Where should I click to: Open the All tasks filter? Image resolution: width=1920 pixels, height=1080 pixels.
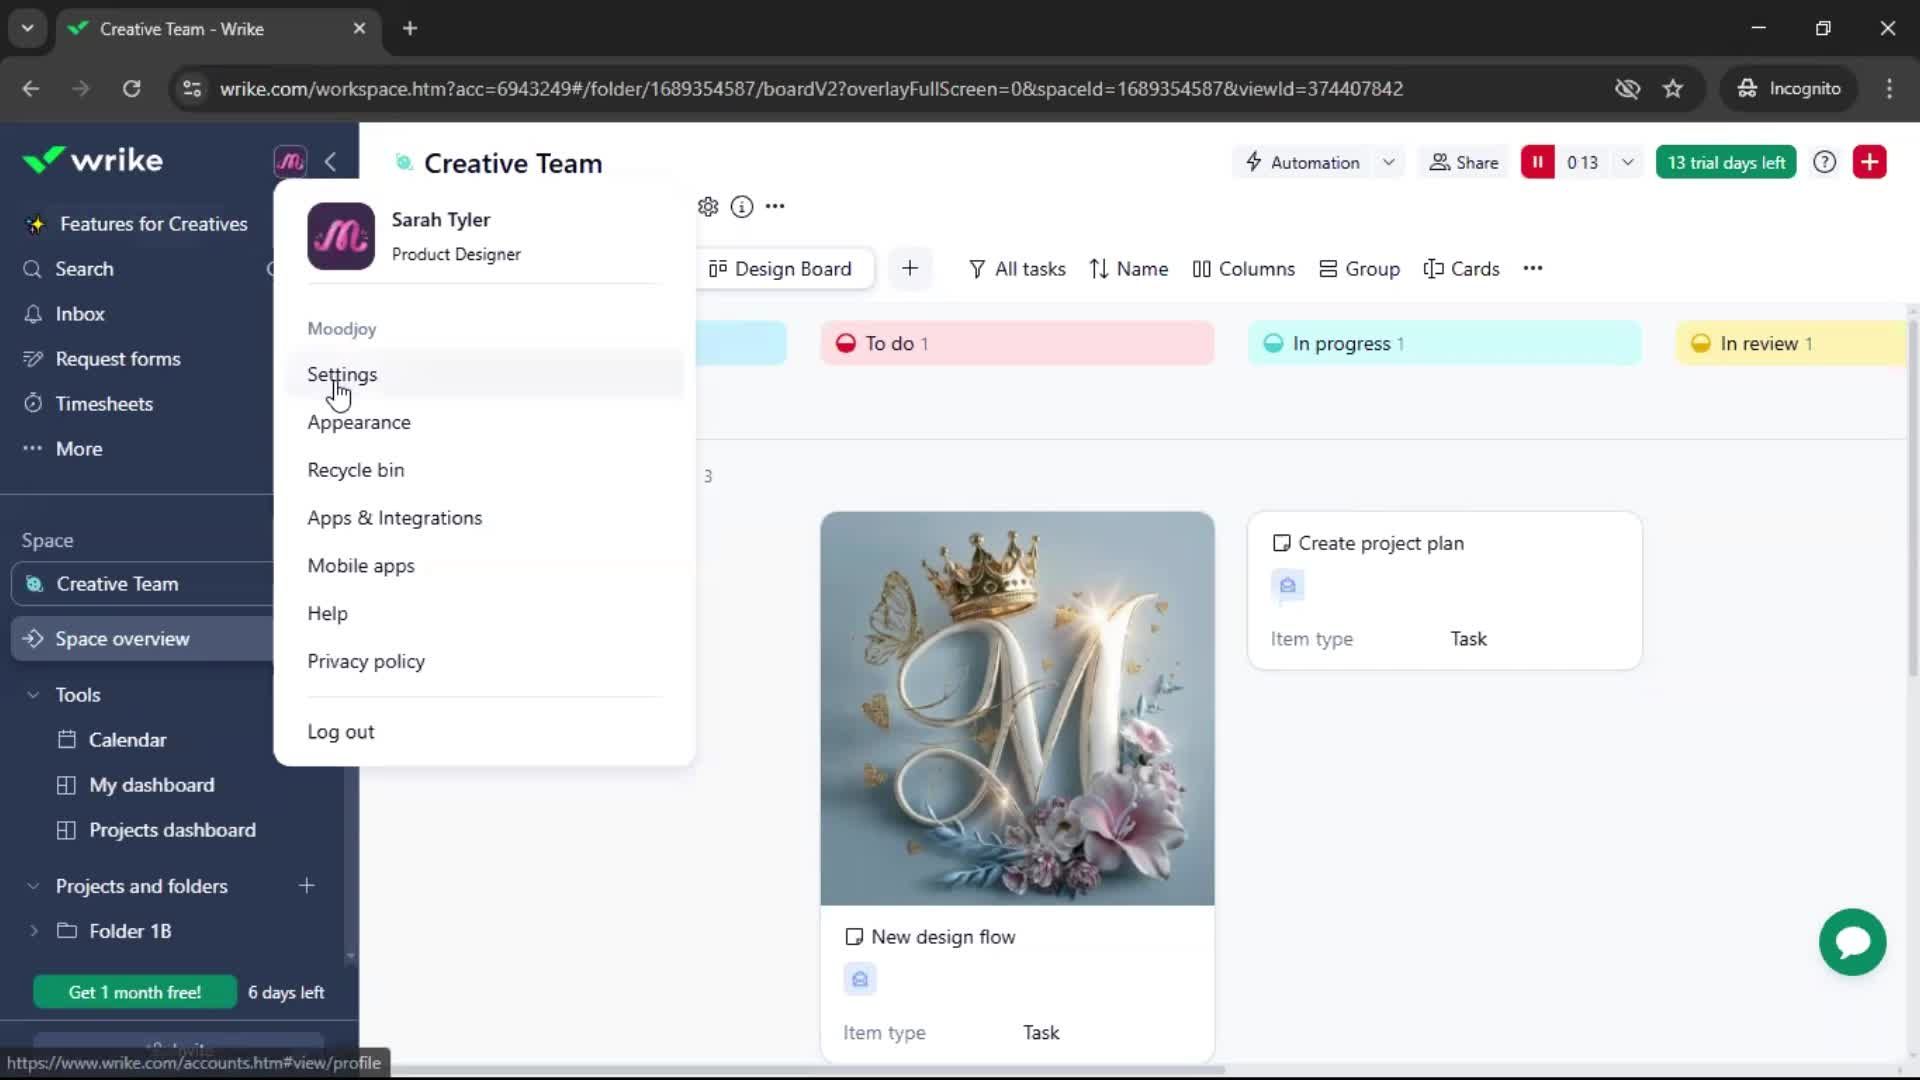click(x=1017, y=269)
